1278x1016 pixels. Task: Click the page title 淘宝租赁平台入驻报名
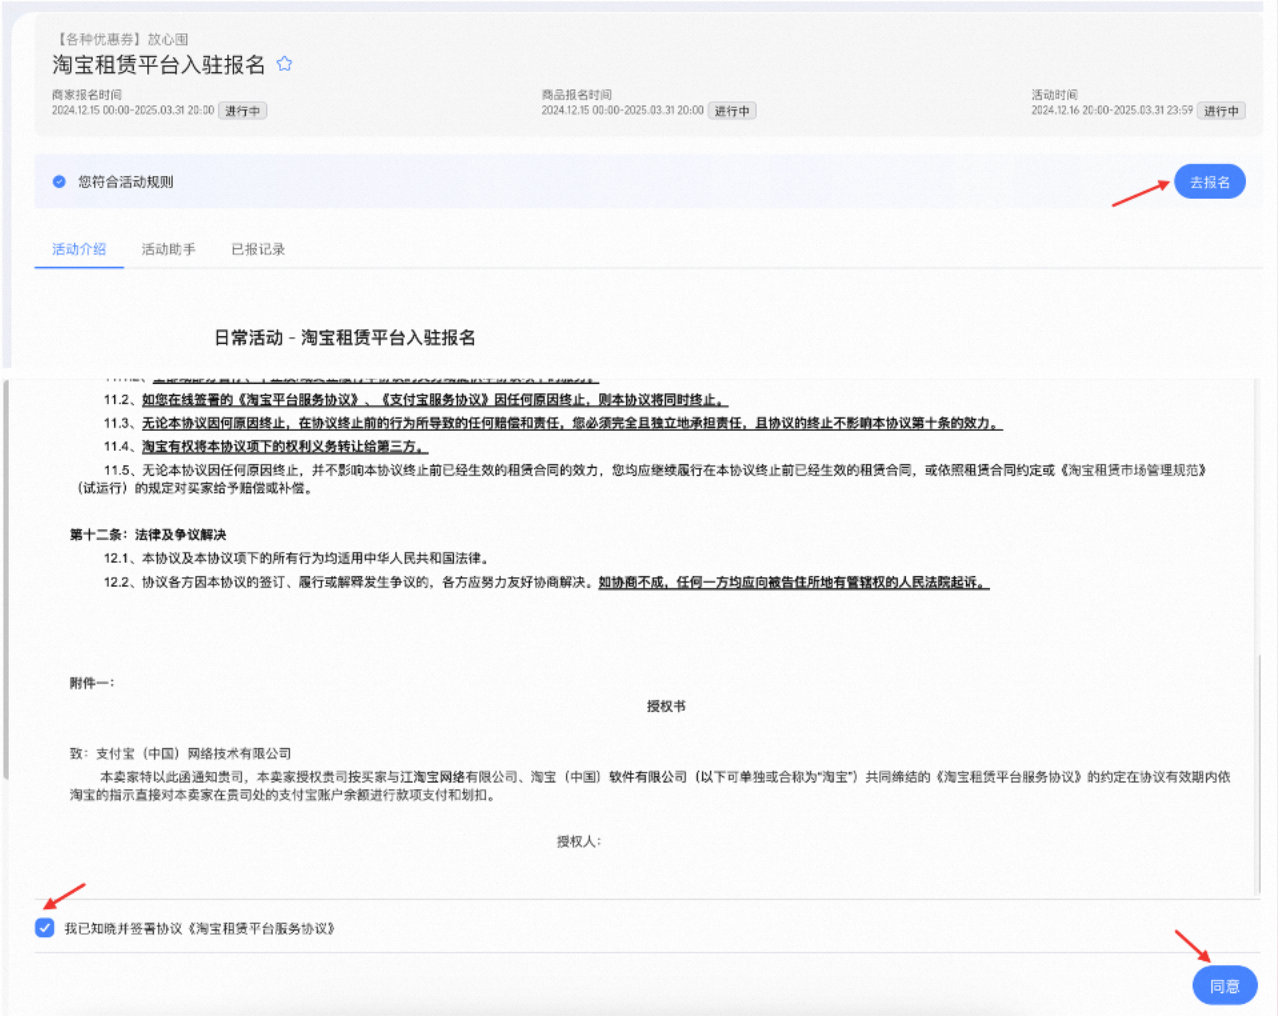coord(159,65)
